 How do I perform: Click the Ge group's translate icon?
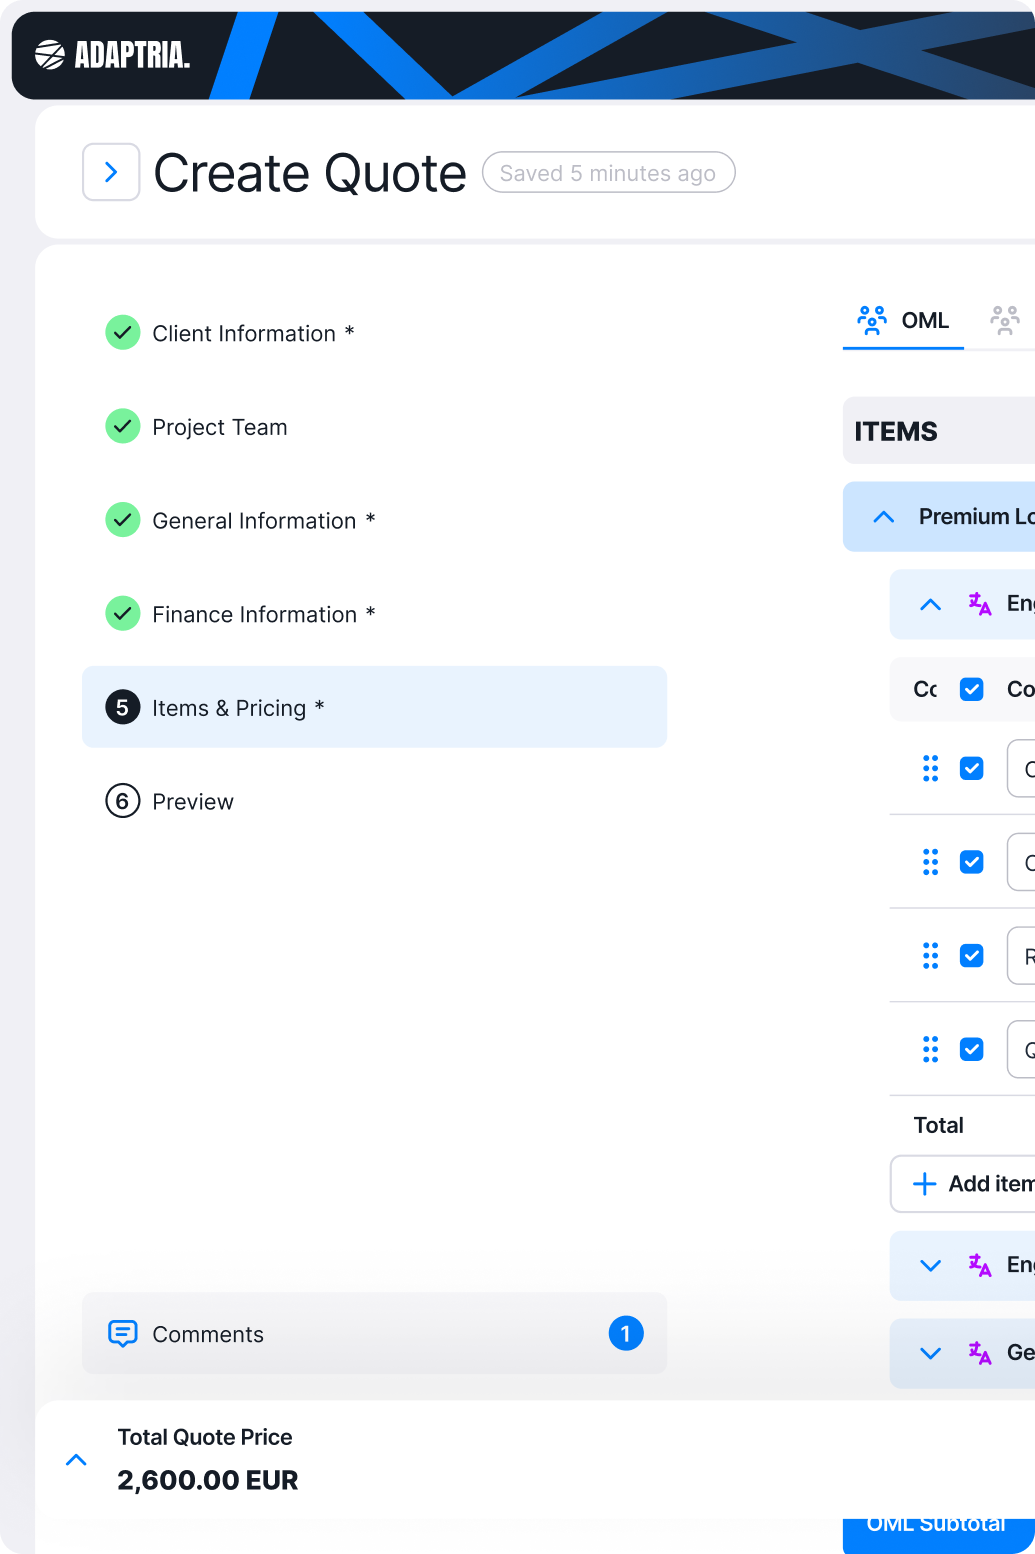tap(980, 1353)
